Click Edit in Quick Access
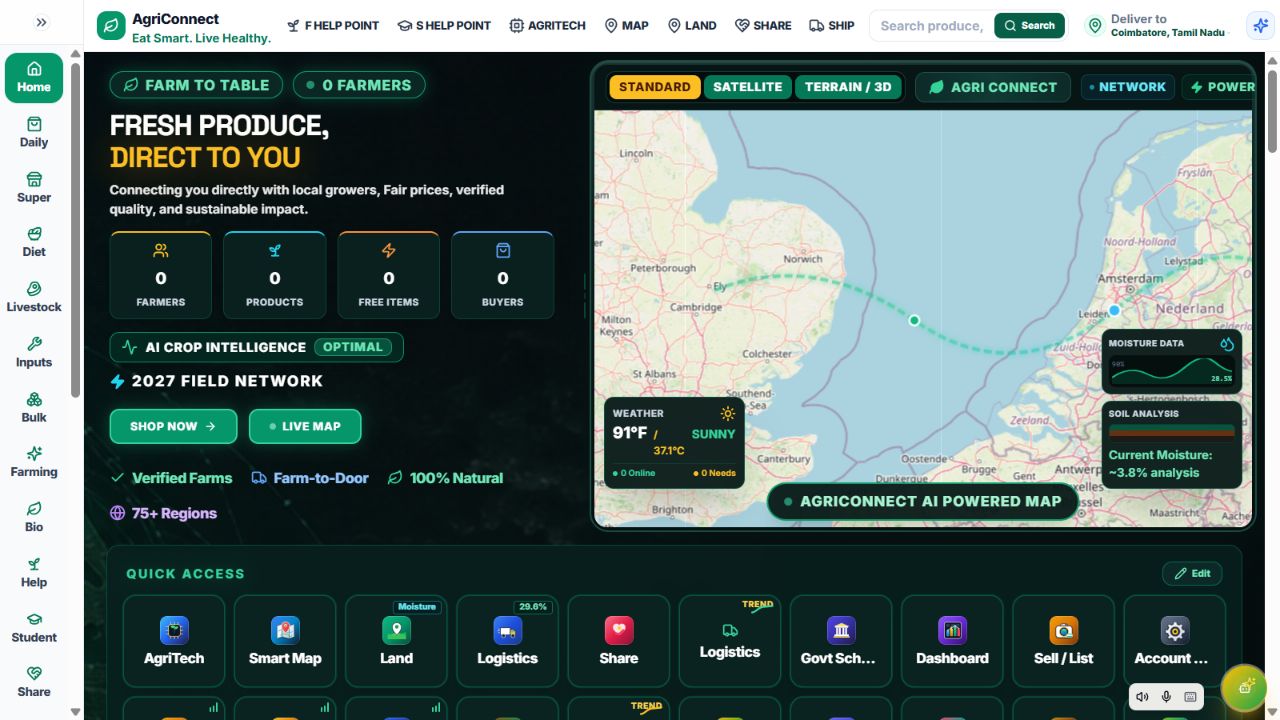This screenshot has height=720, width=1280. point(1192,573)
